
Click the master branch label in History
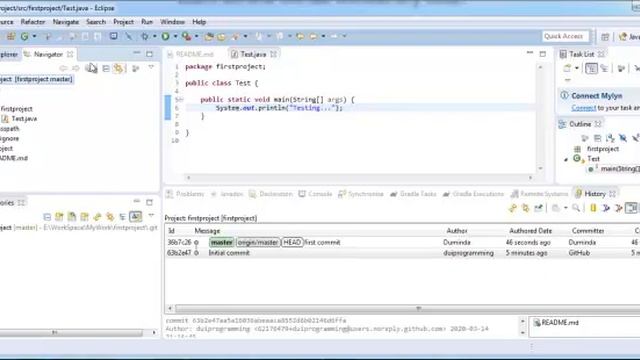click(222, 242)
